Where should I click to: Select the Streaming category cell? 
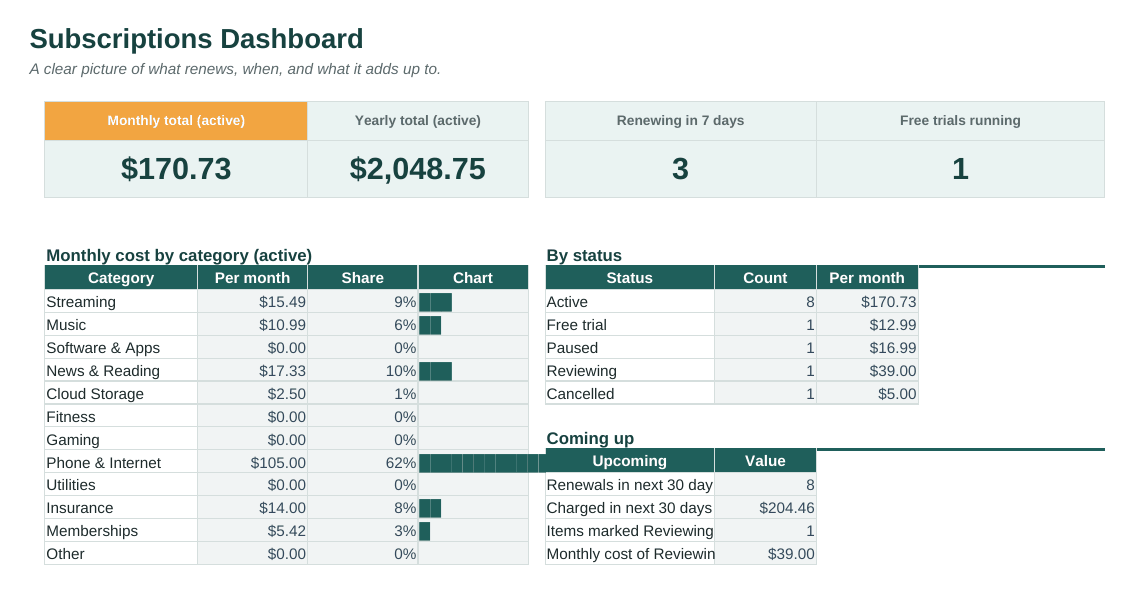point(121,302)
